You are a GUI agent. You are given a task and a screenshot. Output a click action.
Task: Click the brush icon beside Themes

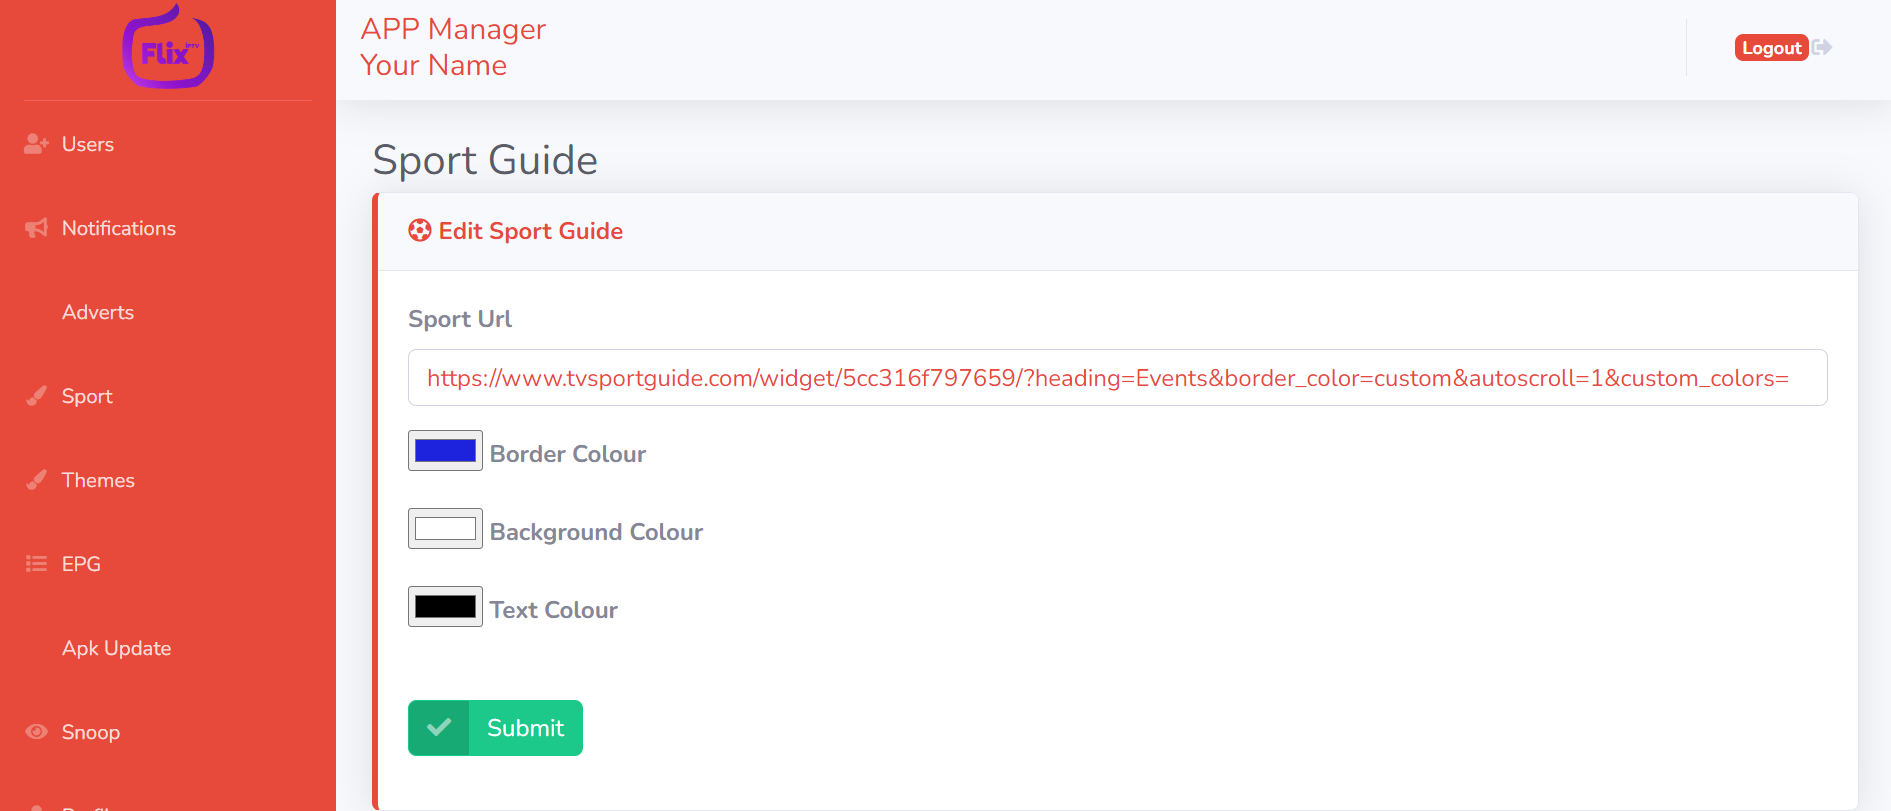click(x=36, y=480)
